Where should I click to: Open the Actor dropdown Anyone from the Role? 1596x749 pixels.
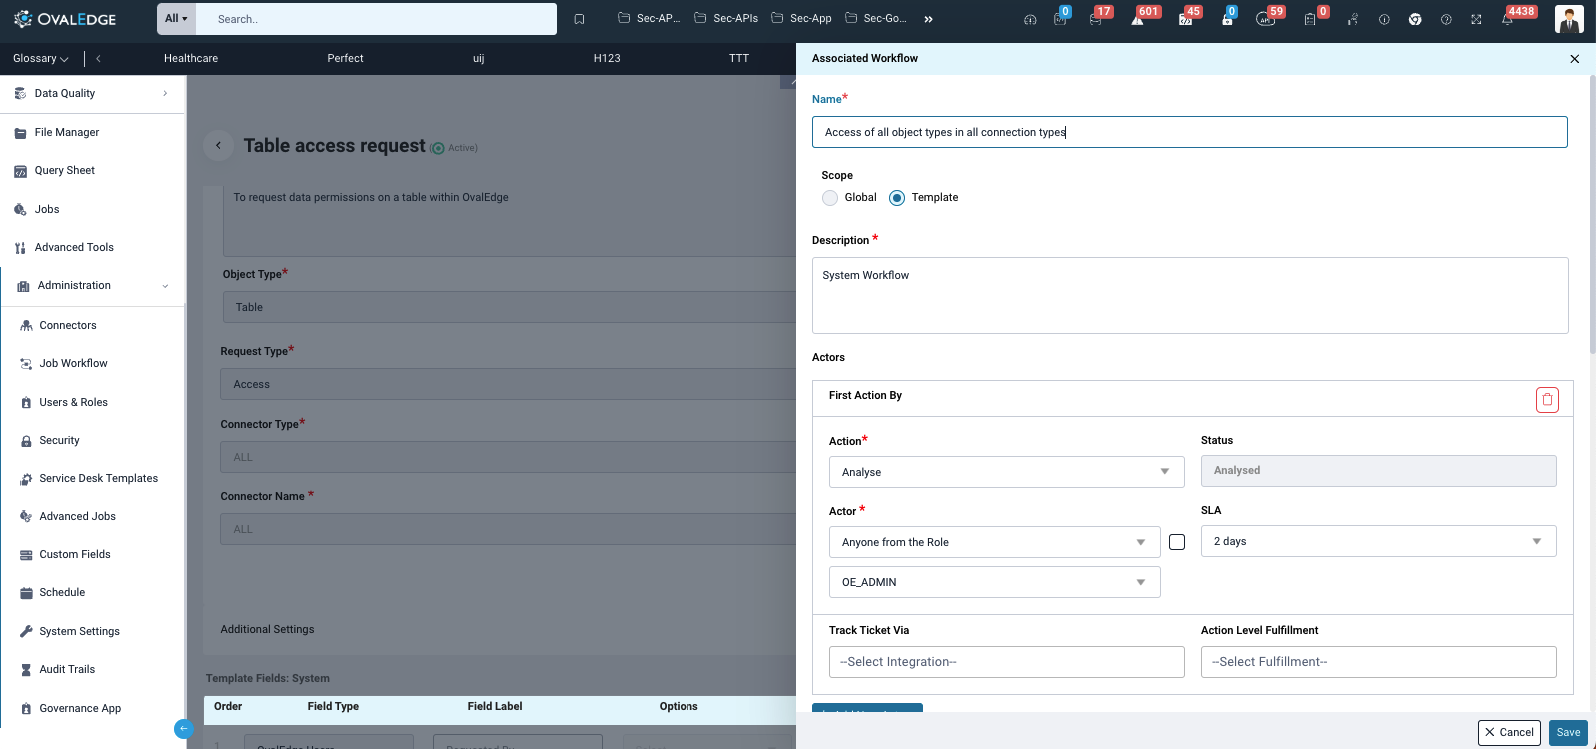pos(994,542)
